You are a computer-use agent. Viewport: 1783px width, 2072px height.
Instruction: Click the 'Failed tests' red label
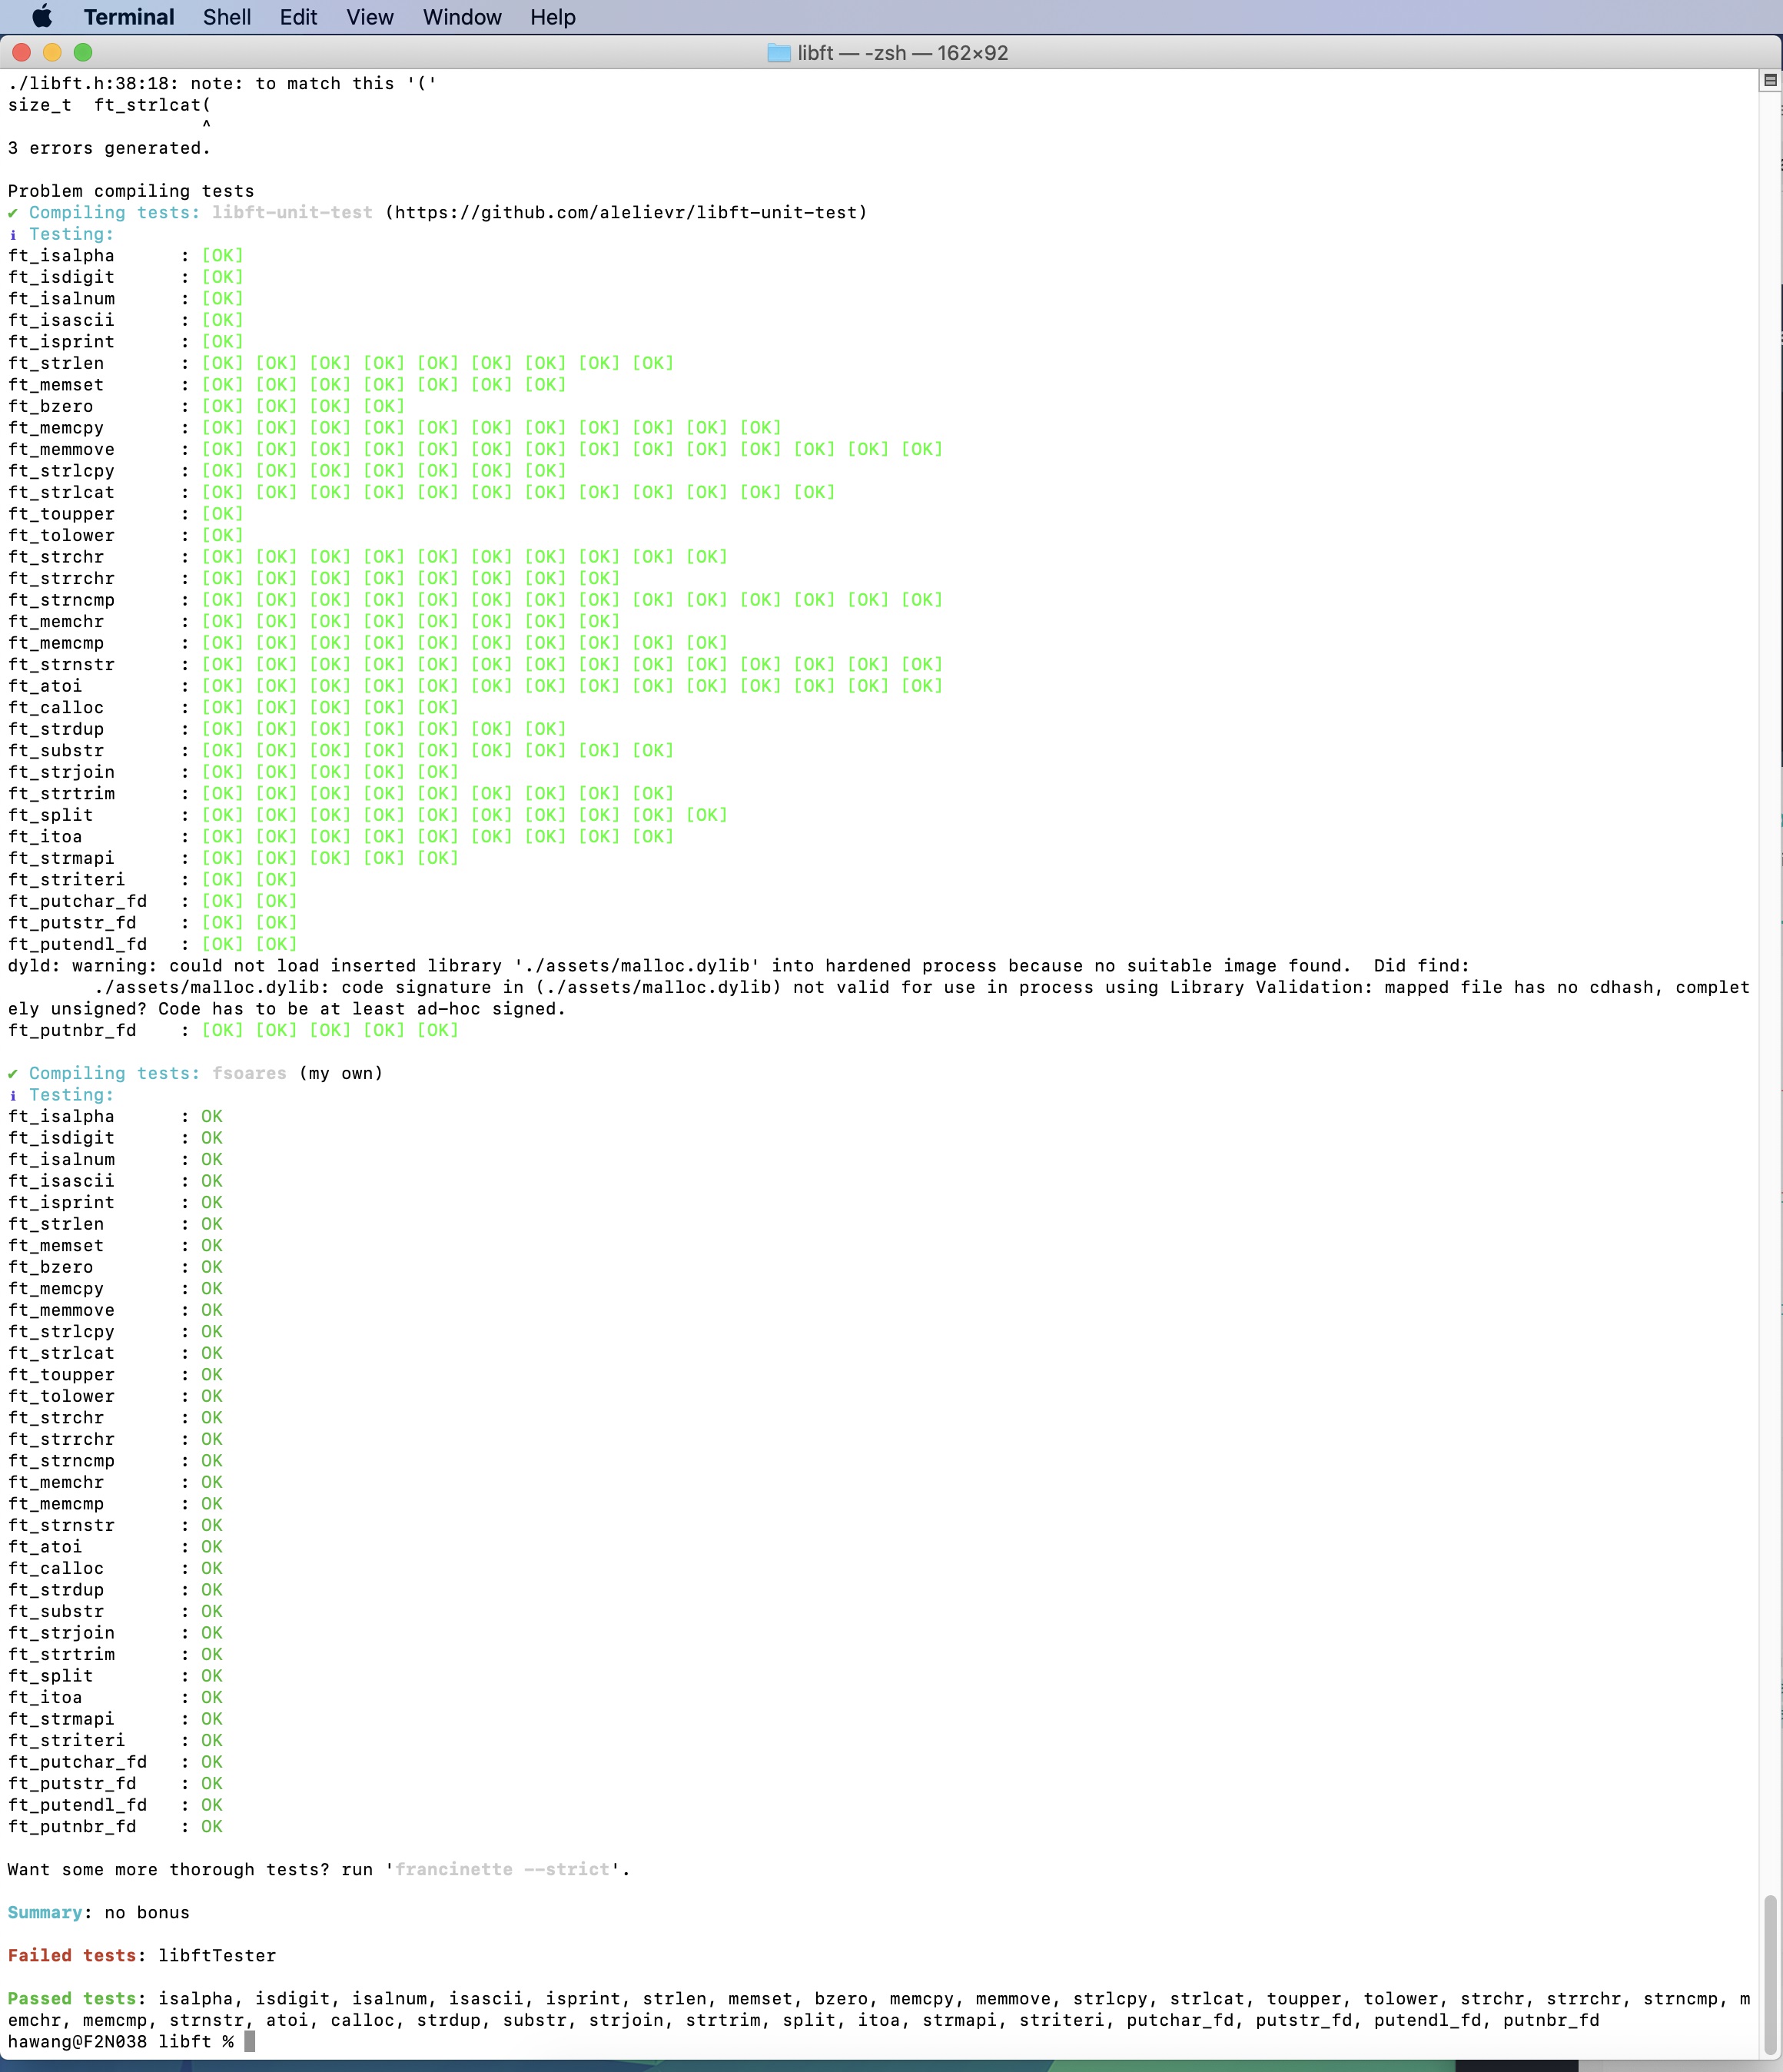[x=72, y=1955]
